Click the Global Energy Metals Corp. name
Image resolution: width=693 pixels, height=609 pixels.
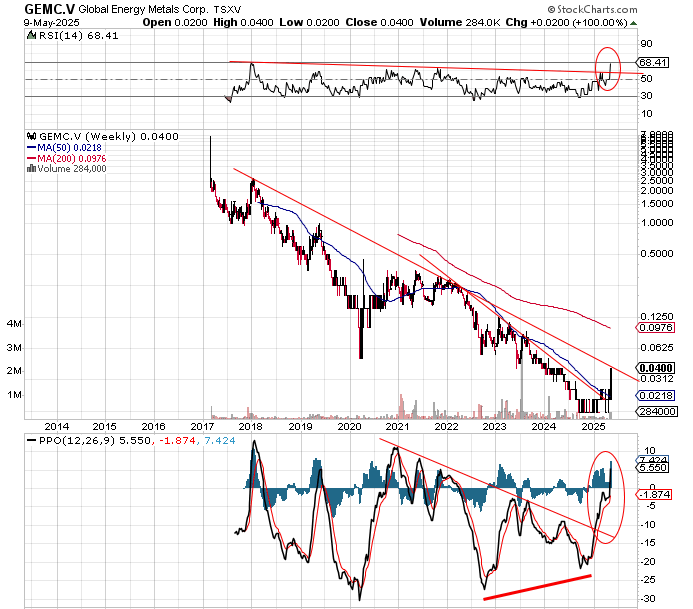[143, 9]
